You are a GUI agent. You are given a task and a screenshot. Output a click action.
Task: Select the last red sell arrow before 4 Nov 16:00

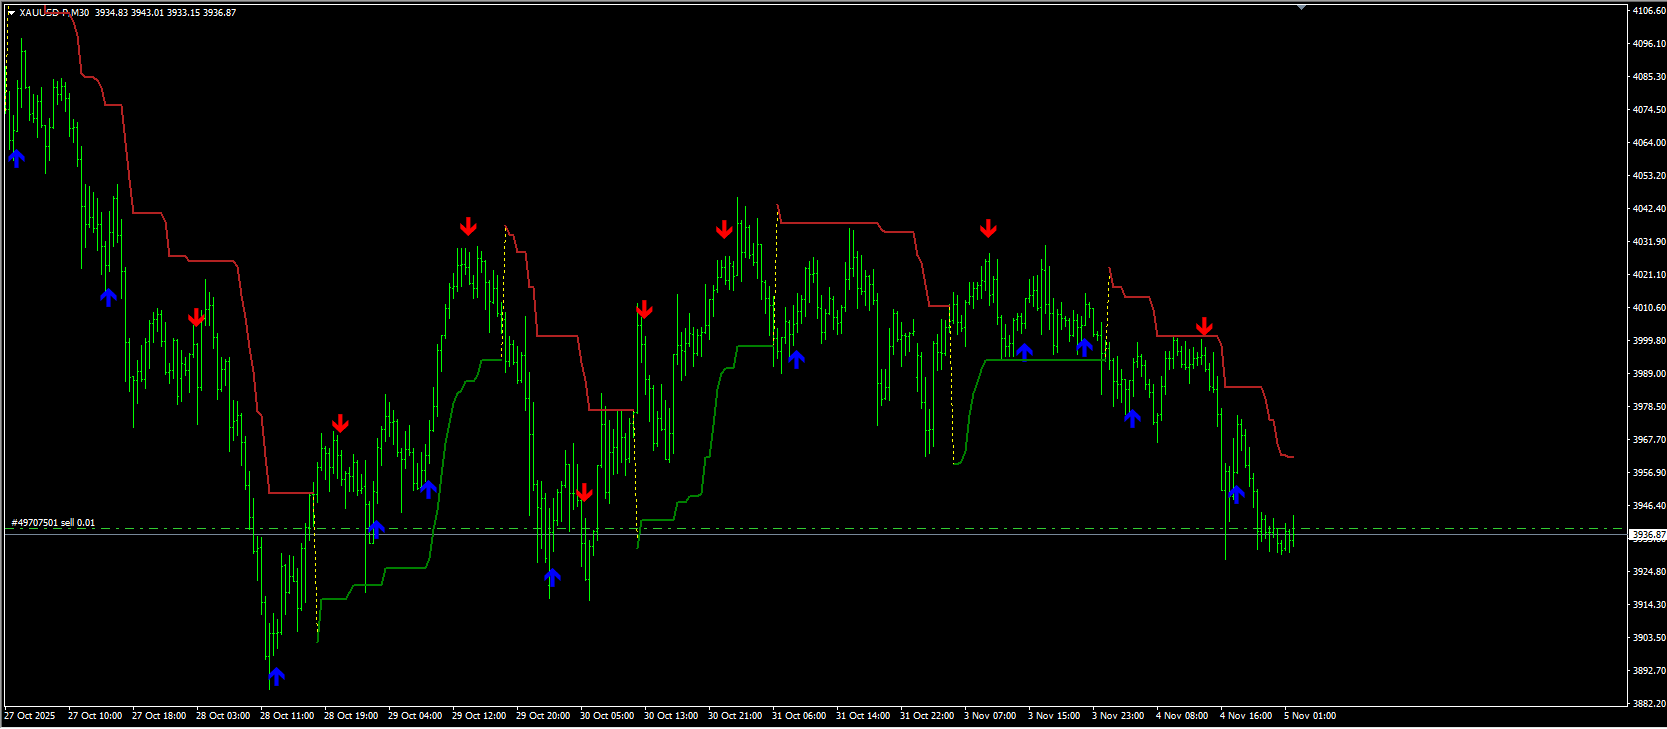(1204, 326)
